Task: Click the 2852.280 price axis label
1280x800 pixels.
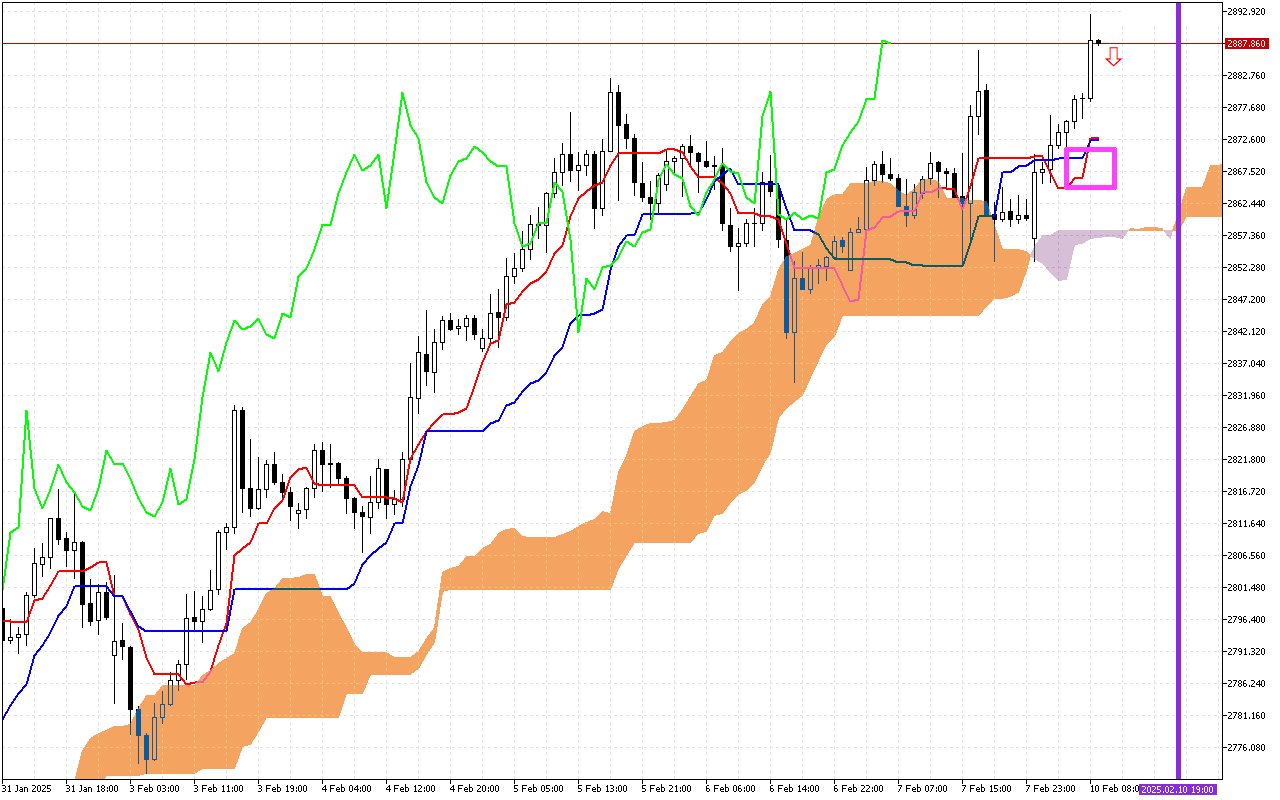Action: (1245, 267)
